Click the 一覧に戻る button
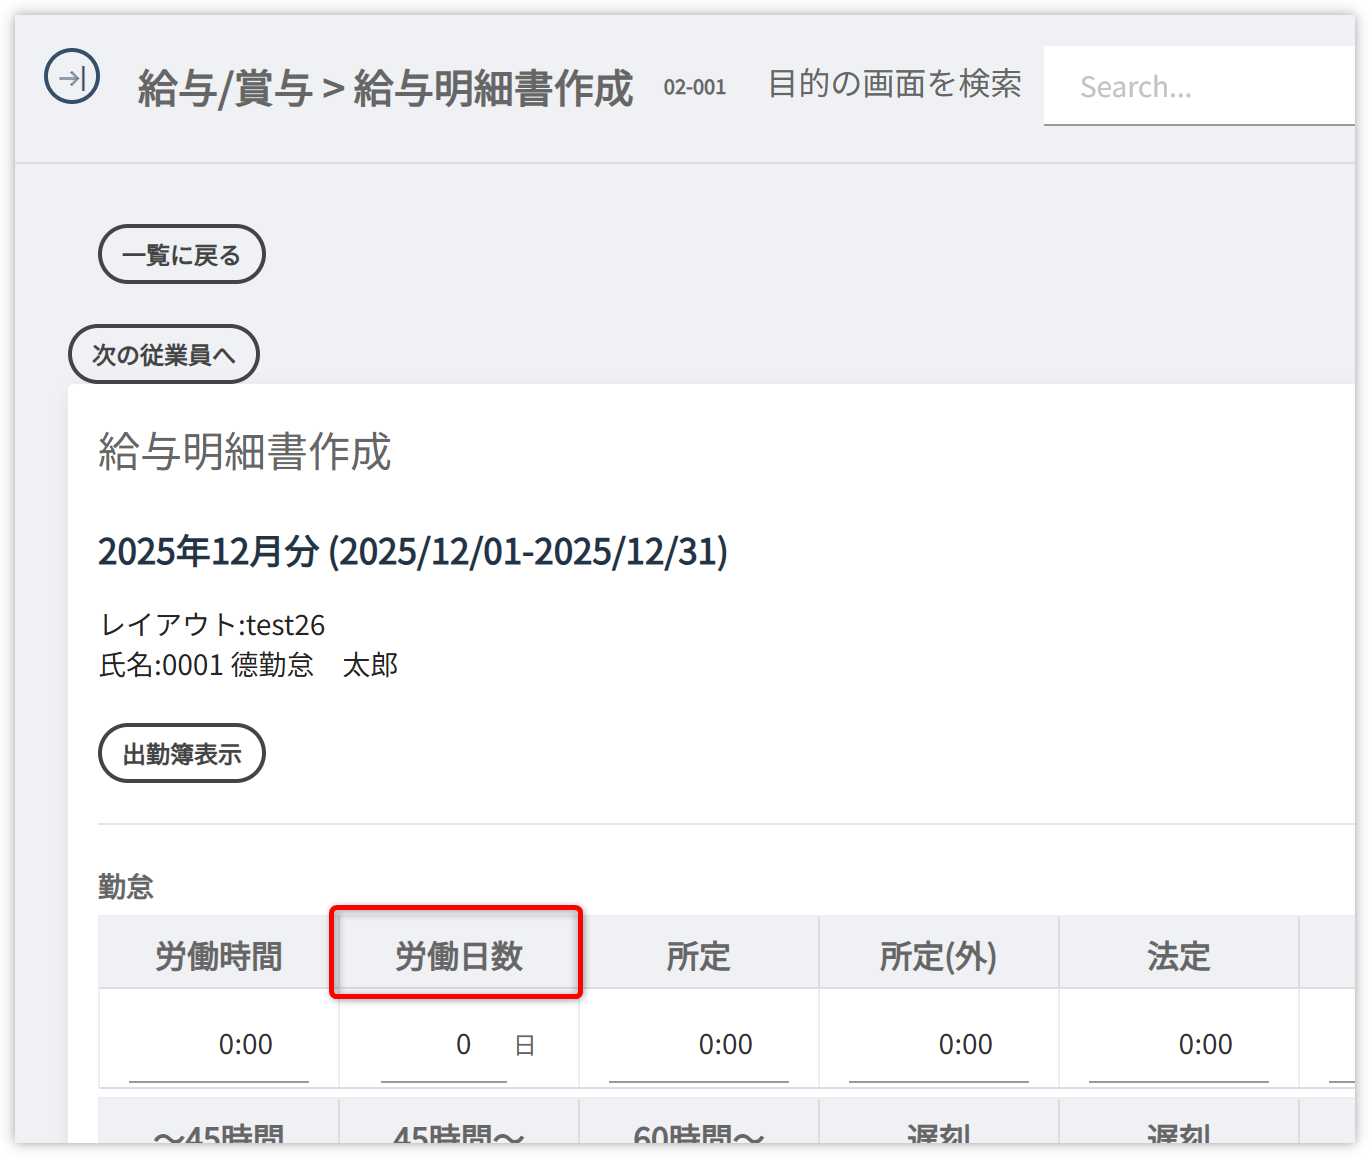This screenshot has width=1370, height=1158. pos(181,255)
